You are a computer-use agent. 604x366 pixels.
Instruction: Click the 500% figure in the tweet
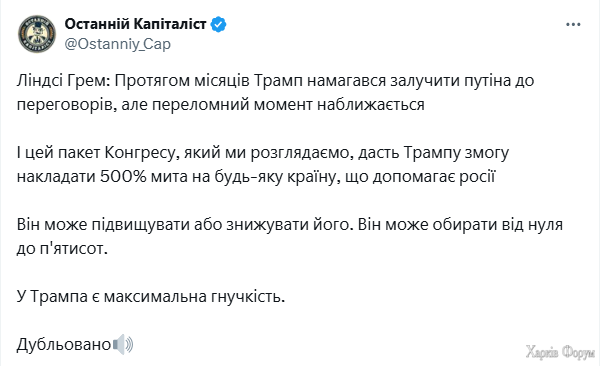(x=123, y=176)
